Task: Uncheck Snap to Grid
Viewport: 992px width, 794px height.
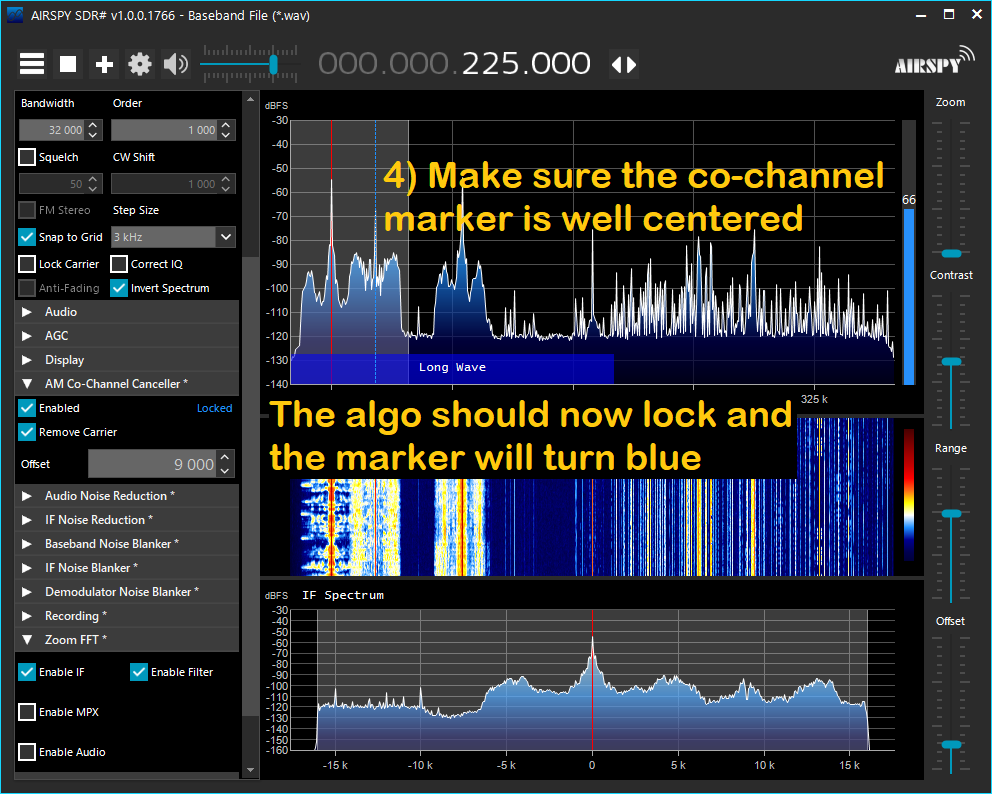Action: tap(27, 237)
